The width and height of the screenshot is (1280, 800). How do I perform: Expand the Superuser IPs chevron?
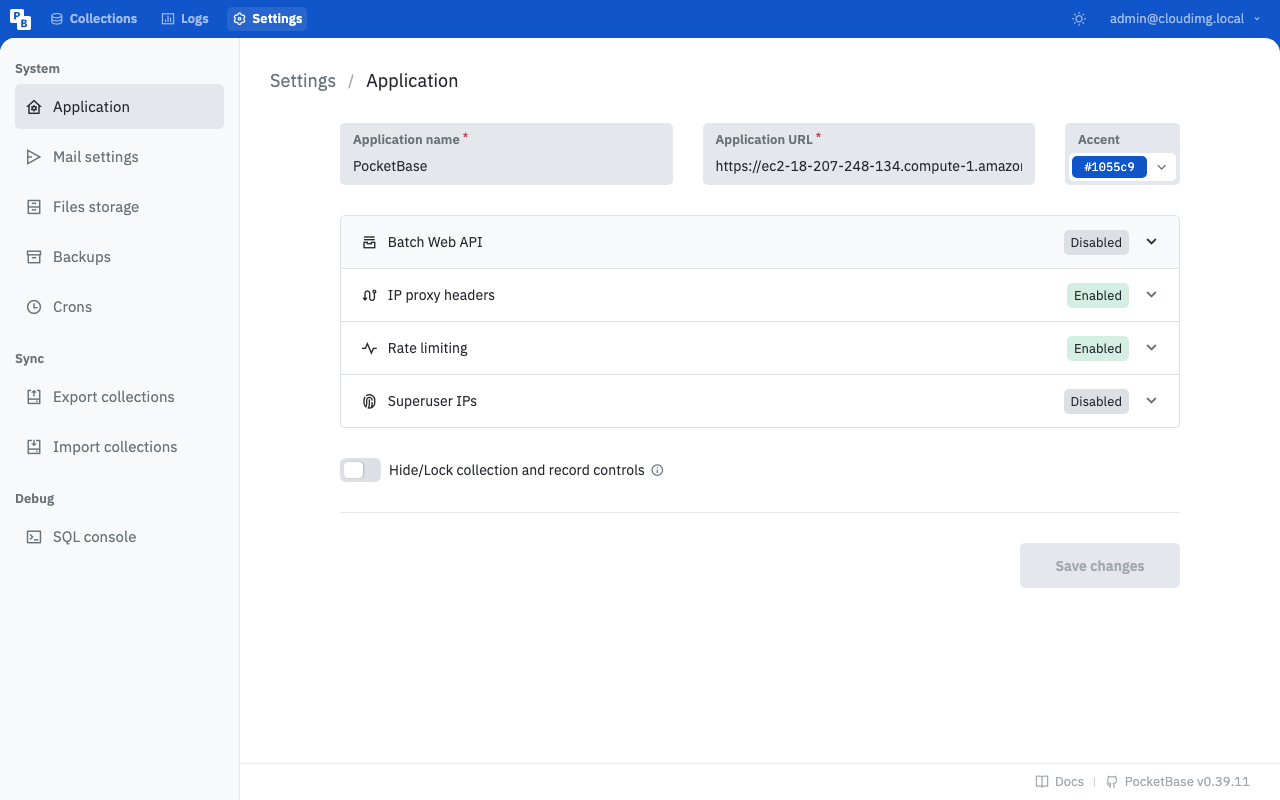(1151, 401)
